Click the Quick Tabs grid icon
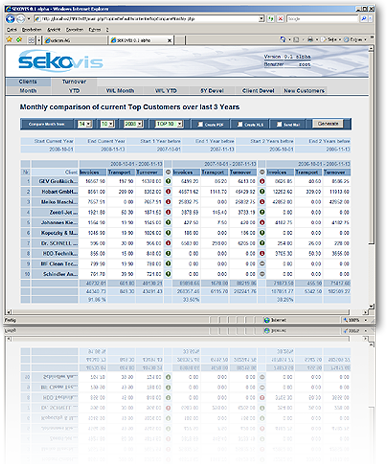Screen dimensions: 390x464 31,40
